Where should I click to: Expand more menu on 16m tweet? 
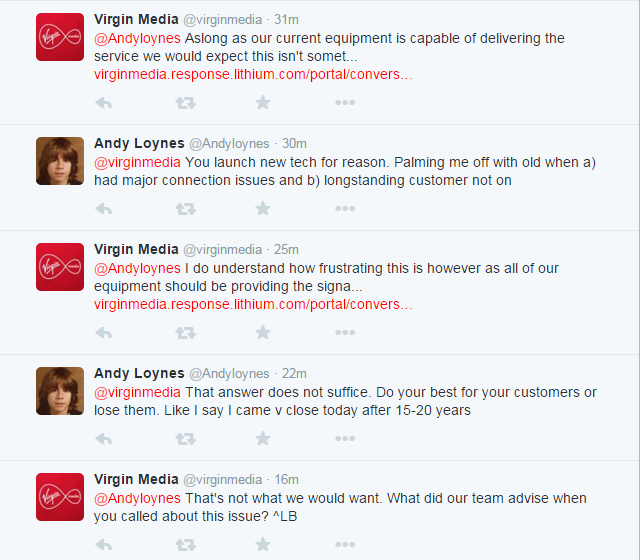tap(345, 544)
